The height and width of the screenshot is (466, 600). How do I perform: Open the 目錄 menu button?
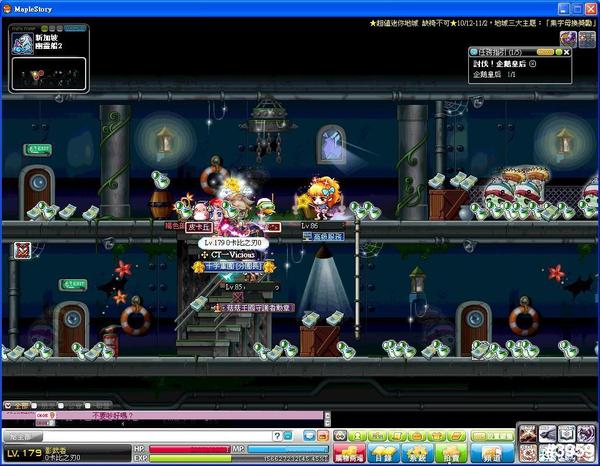coord(383,453)
